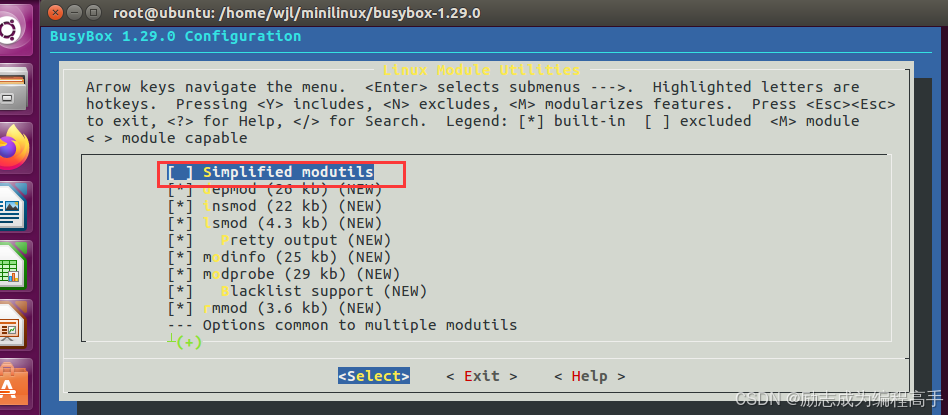The height and width of the screenshot is (415, 948).
Task: Click the Linux Module Utilities title
Action: click(x=482, y=70)
